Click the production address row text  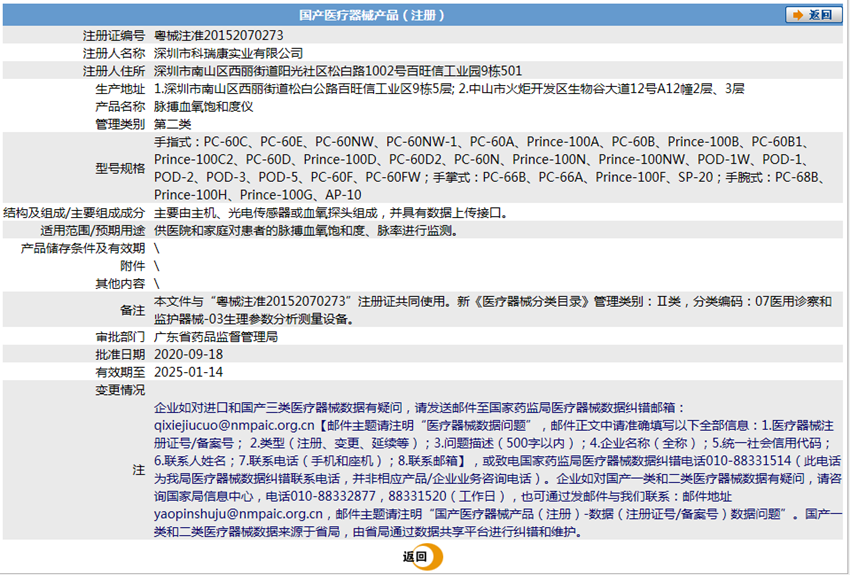(449, 89)
